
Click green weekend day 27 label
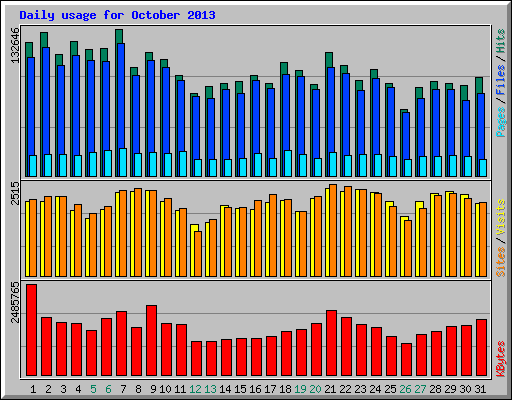(420, 389)
